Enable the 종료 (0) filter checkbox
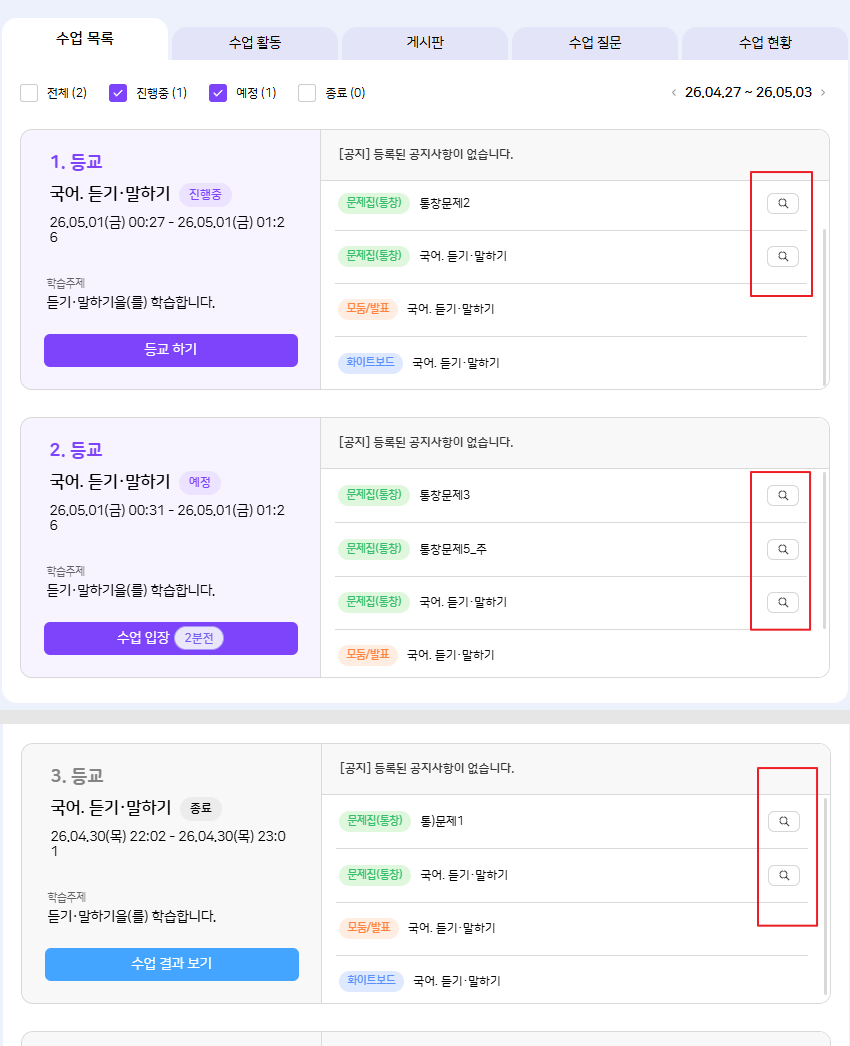850x1046 pixels. point(307,93)
